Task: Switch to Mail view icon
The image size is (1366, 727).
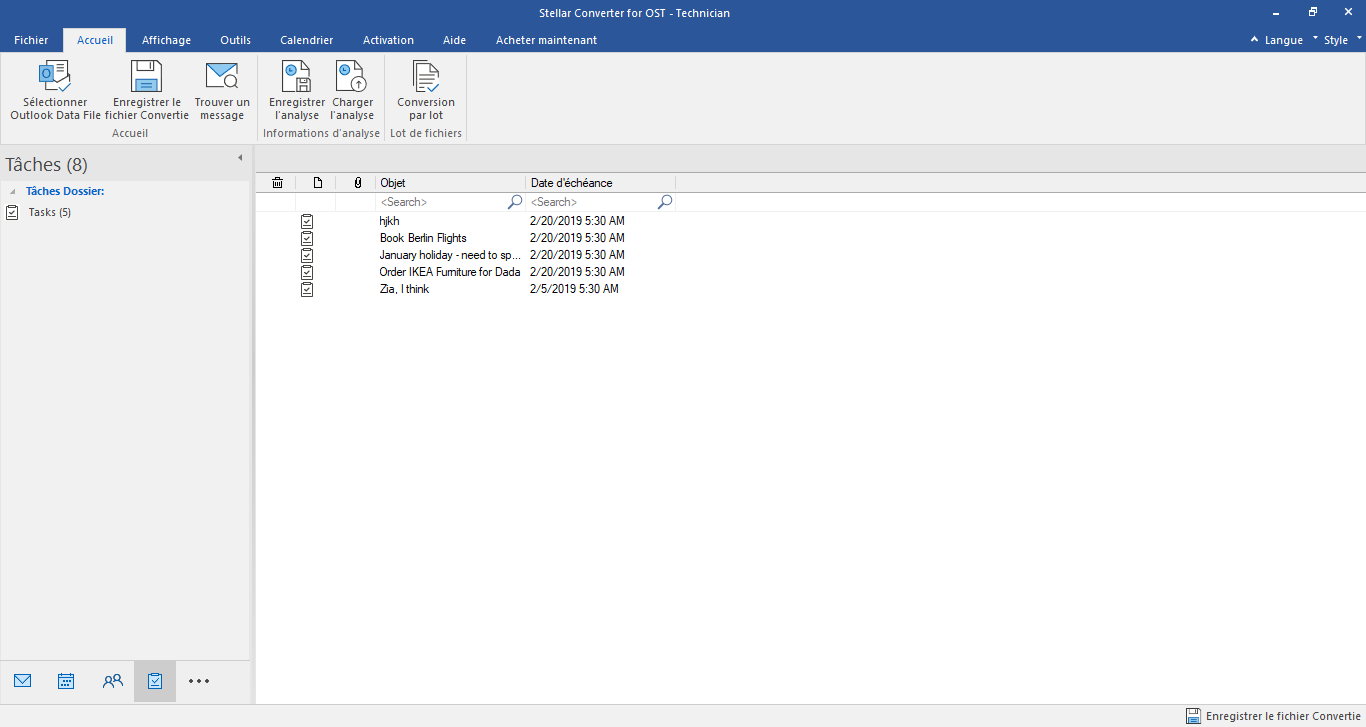Action: tap(23, 681)
